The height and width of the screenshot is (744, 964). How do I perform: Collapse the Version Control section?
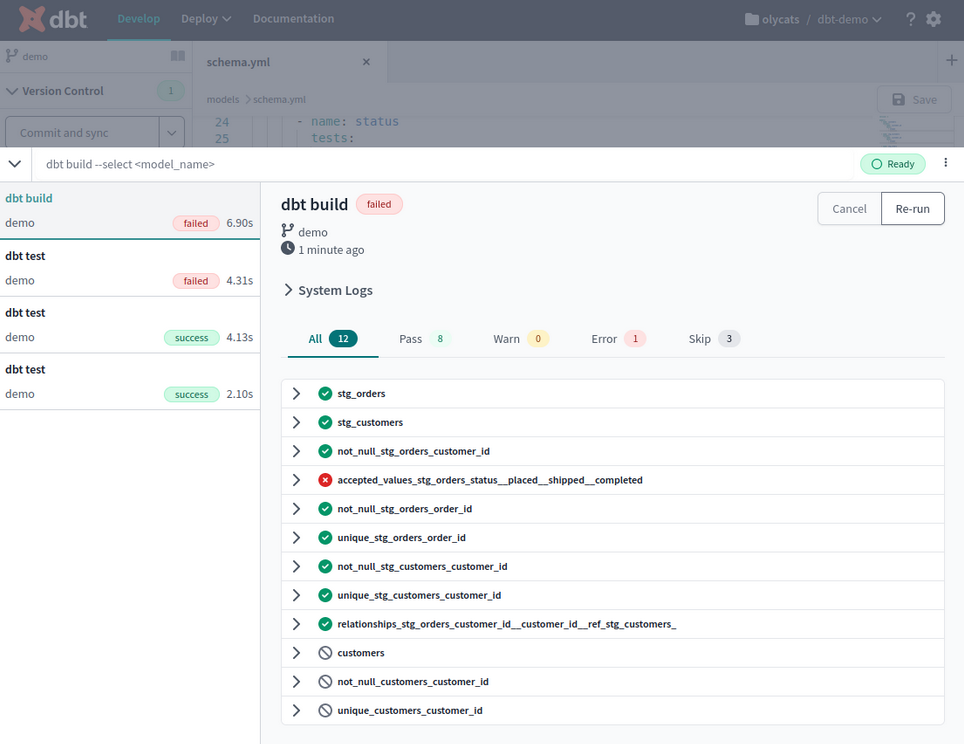click(12, 91)
